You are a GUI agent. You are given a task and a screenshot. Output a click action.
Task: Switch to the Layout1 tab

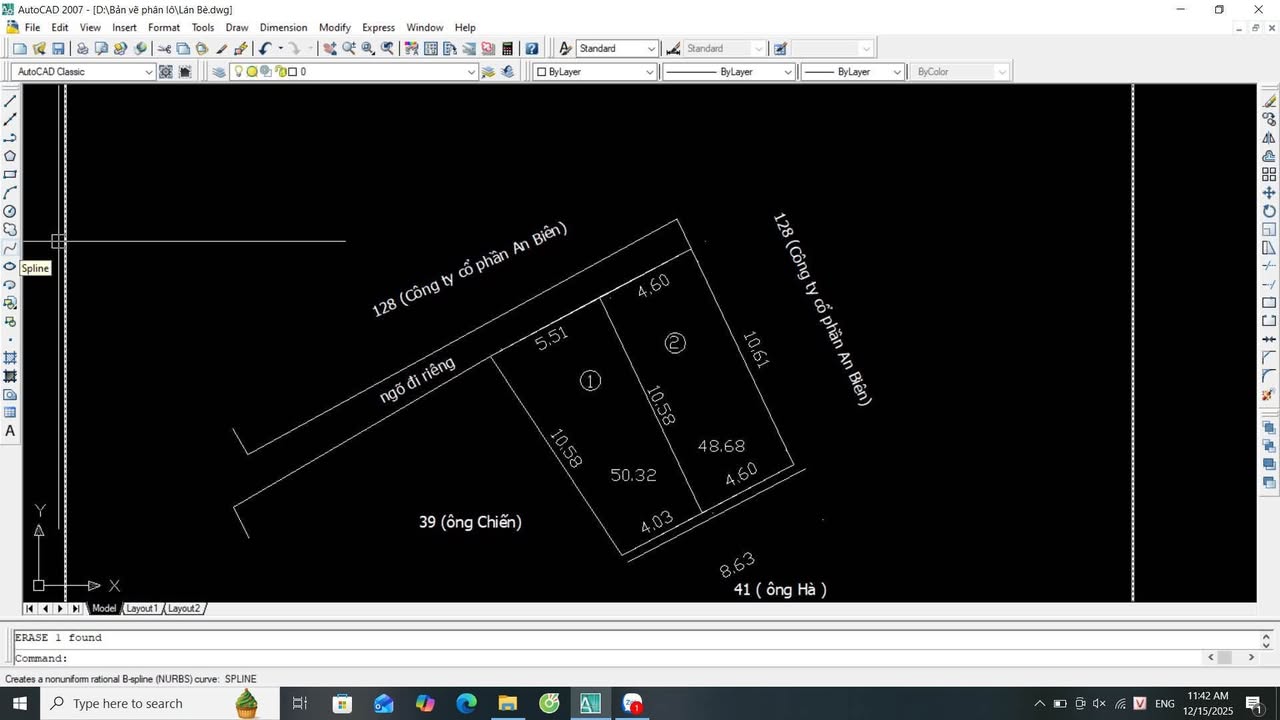[142, 608]
